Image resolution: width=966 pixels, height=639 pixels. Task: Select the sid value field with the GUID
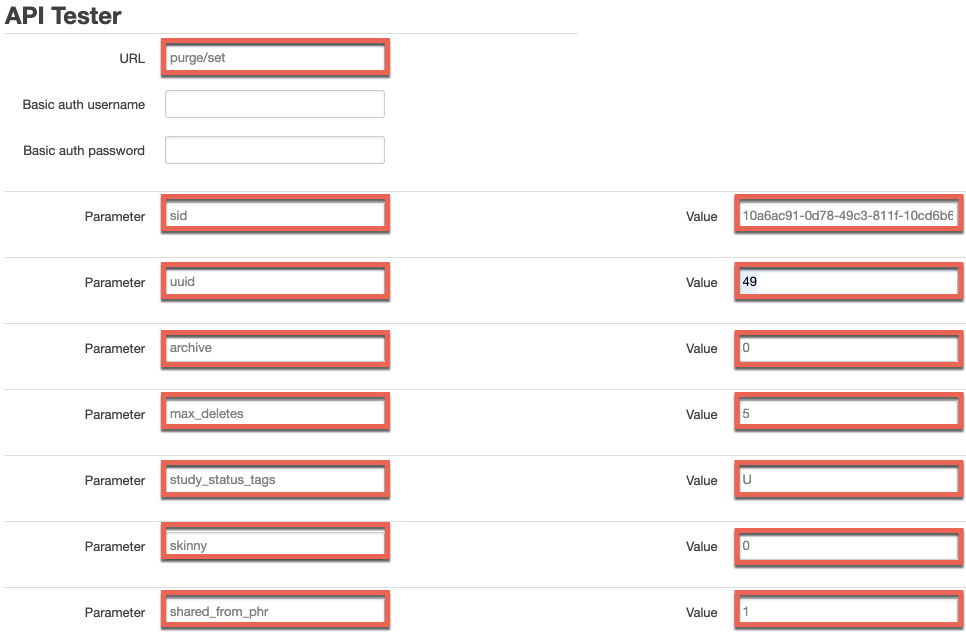pyautogui.click(x=848, y=214)
